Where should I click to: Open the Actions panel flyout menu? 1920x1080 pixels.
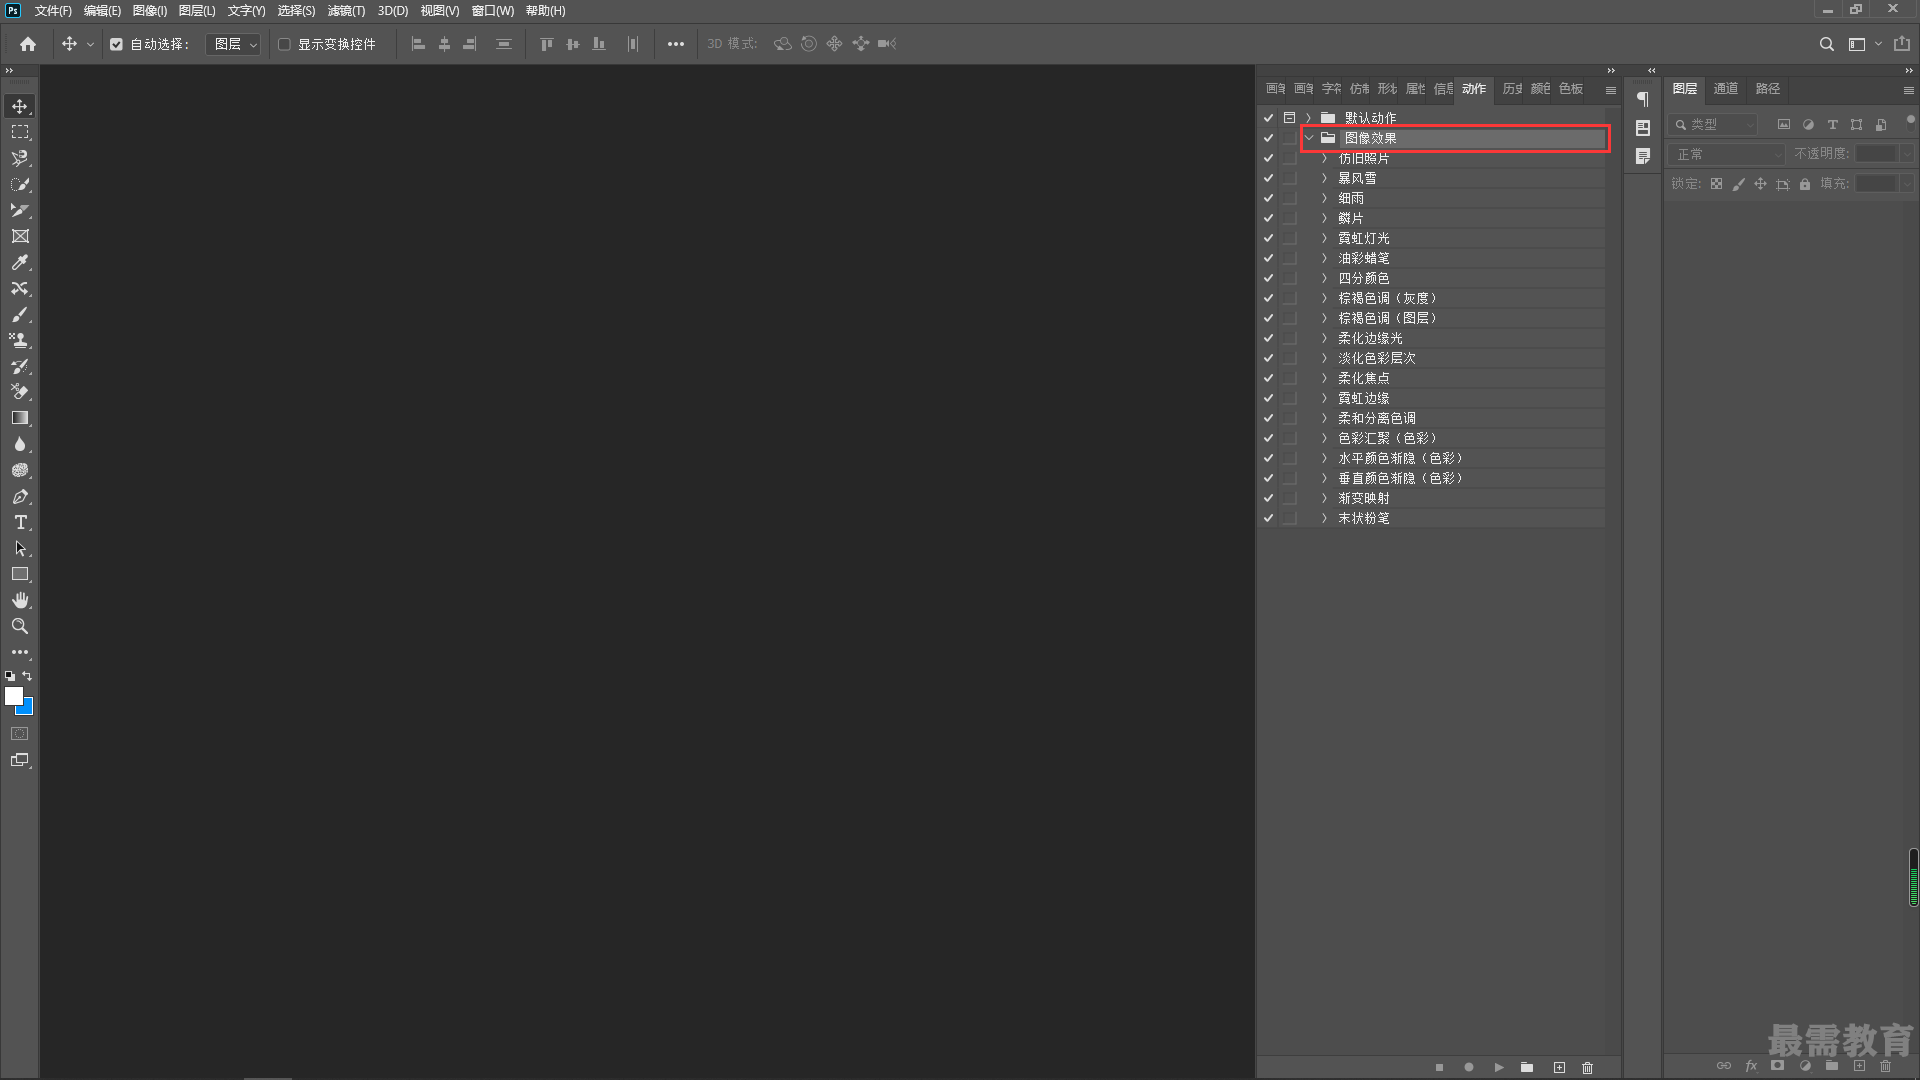pyautogui.click(x=1611, y=90)
